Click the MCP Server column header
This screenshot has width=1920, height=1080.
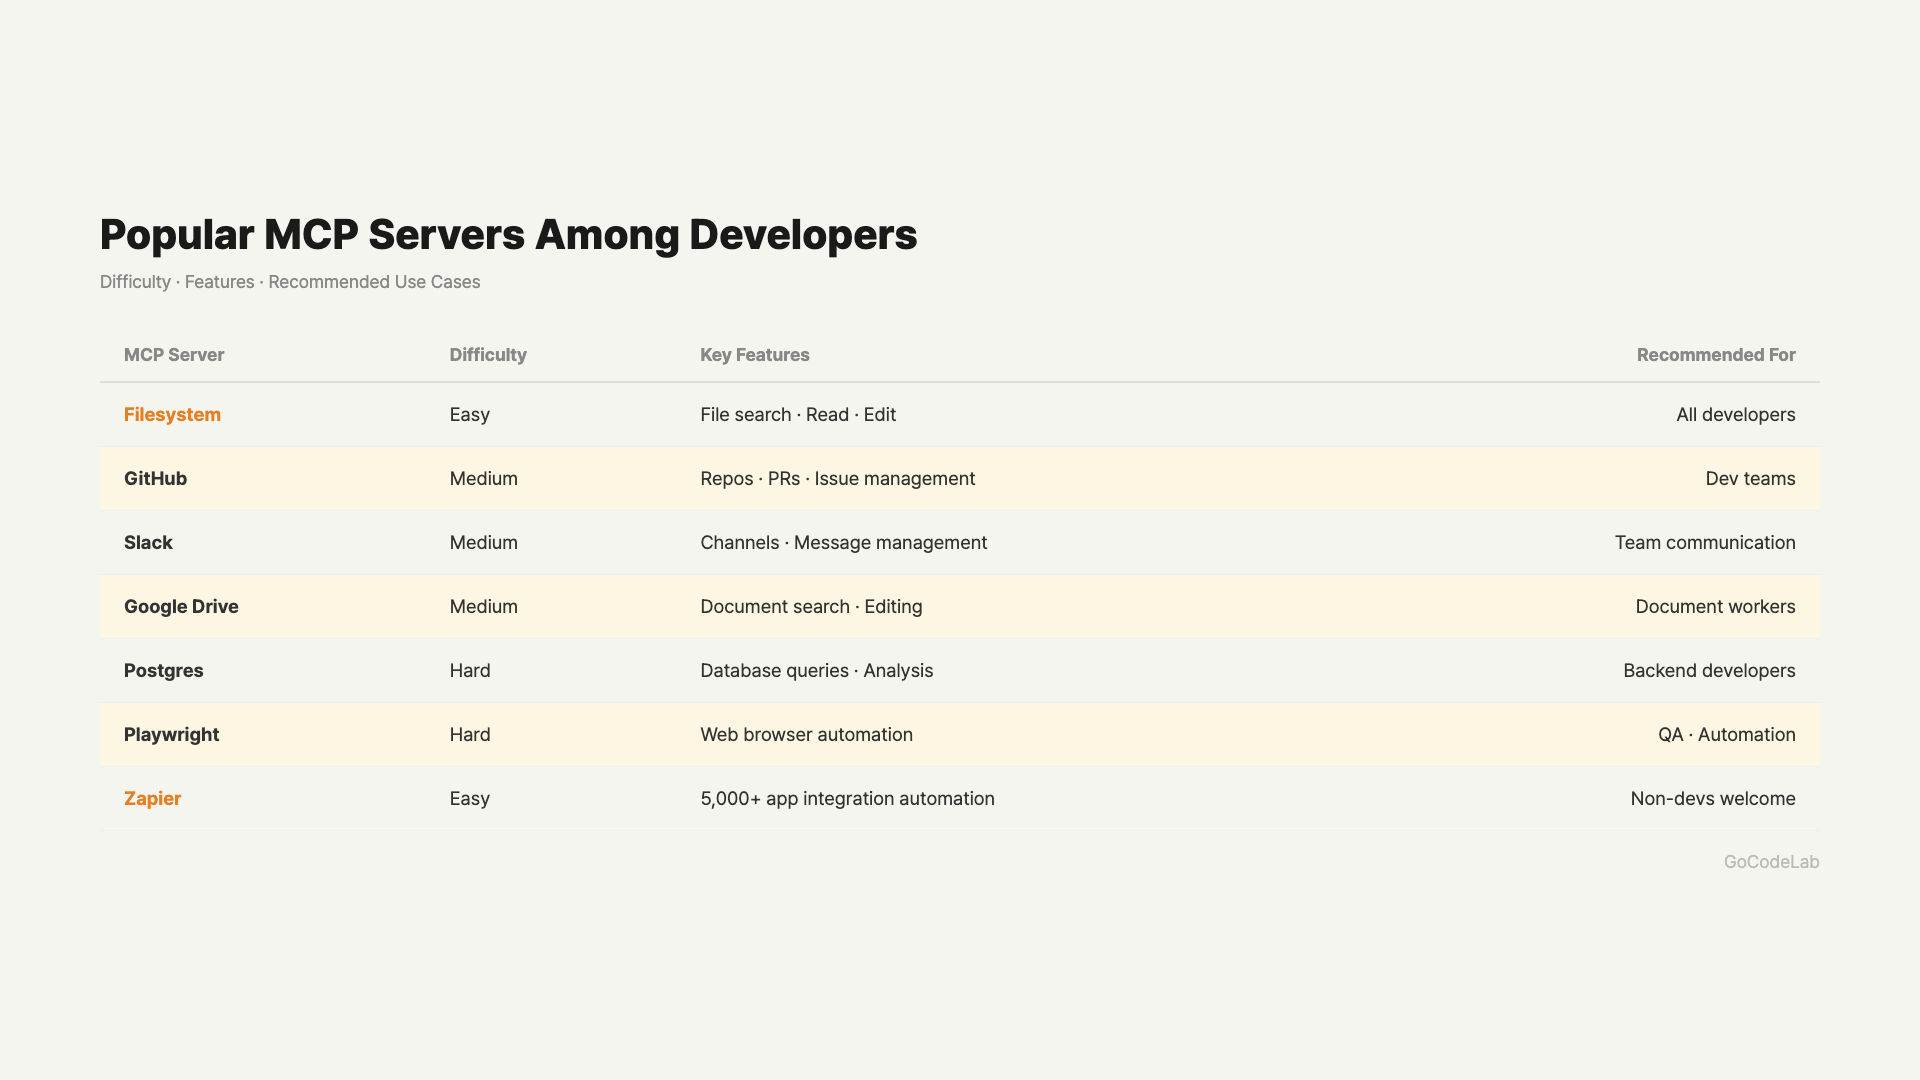pos(174,355)
